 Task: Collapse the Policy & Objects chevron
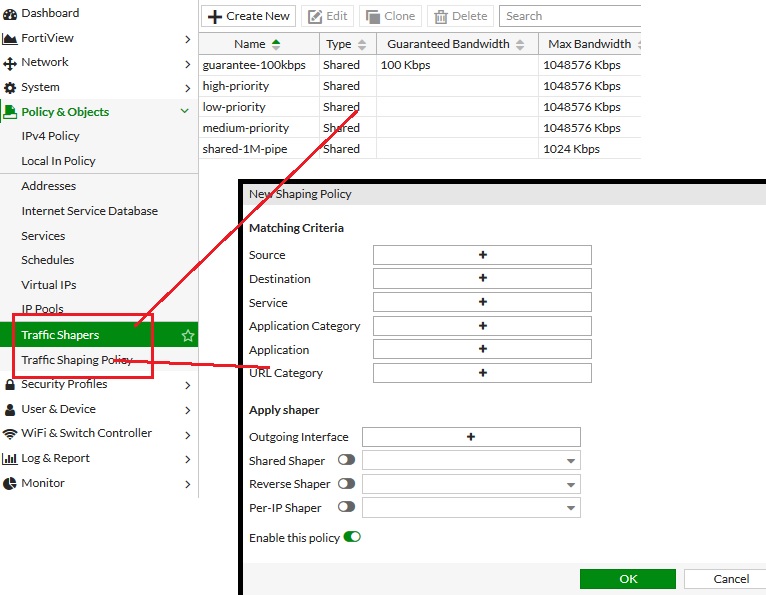(185, 111)
